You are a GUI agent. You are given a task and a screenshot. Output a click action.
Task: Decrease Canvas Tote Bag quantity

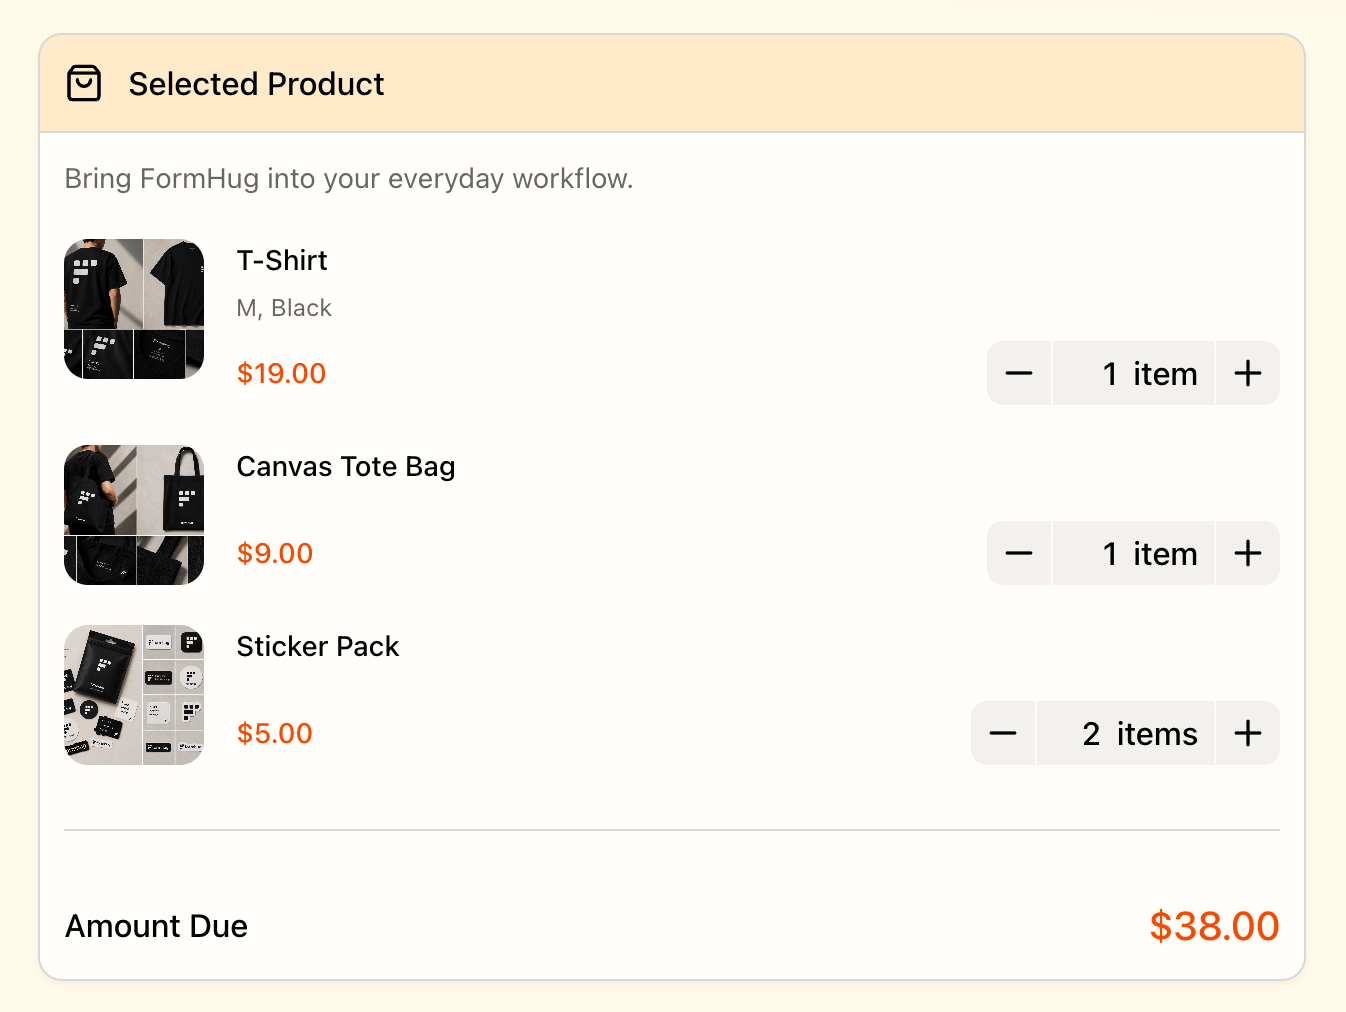coord(1019,553)
